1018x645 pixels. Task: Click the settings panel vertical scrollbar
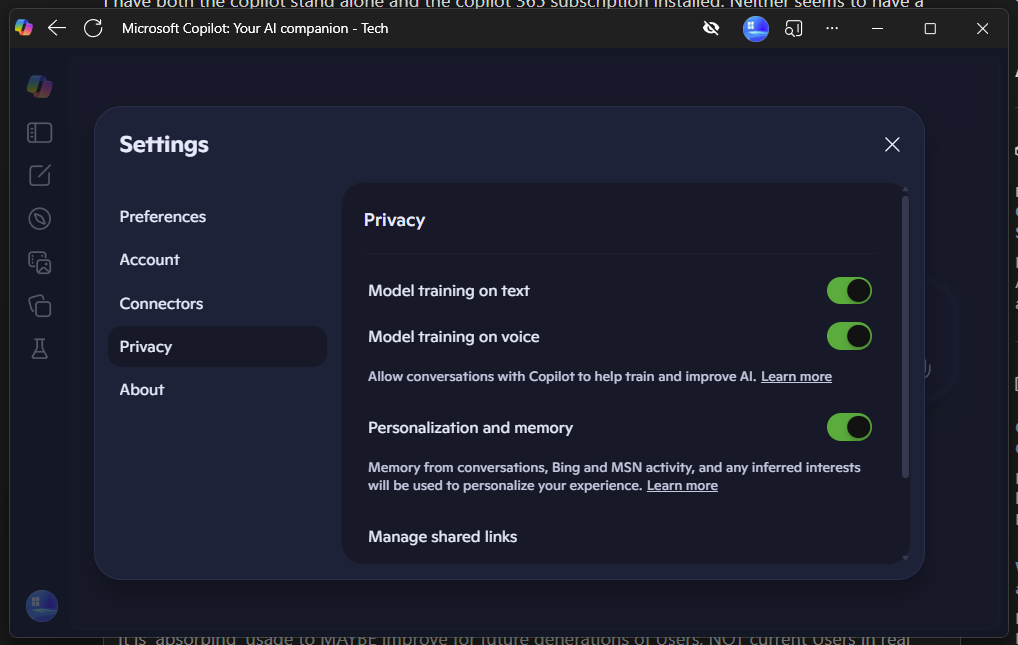point(905,336)
